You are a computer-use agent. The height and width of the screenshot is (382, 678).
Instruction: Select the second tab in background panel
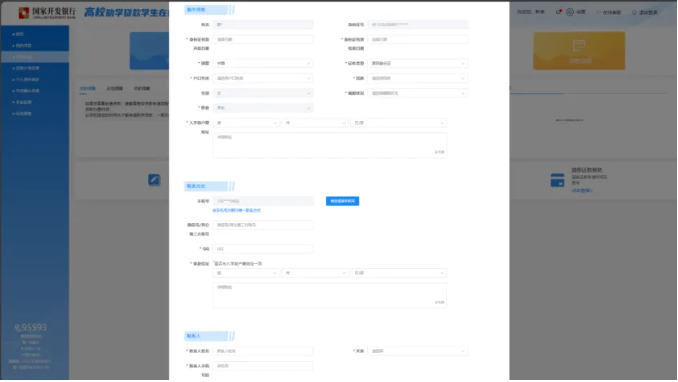(x=115, y=89)
